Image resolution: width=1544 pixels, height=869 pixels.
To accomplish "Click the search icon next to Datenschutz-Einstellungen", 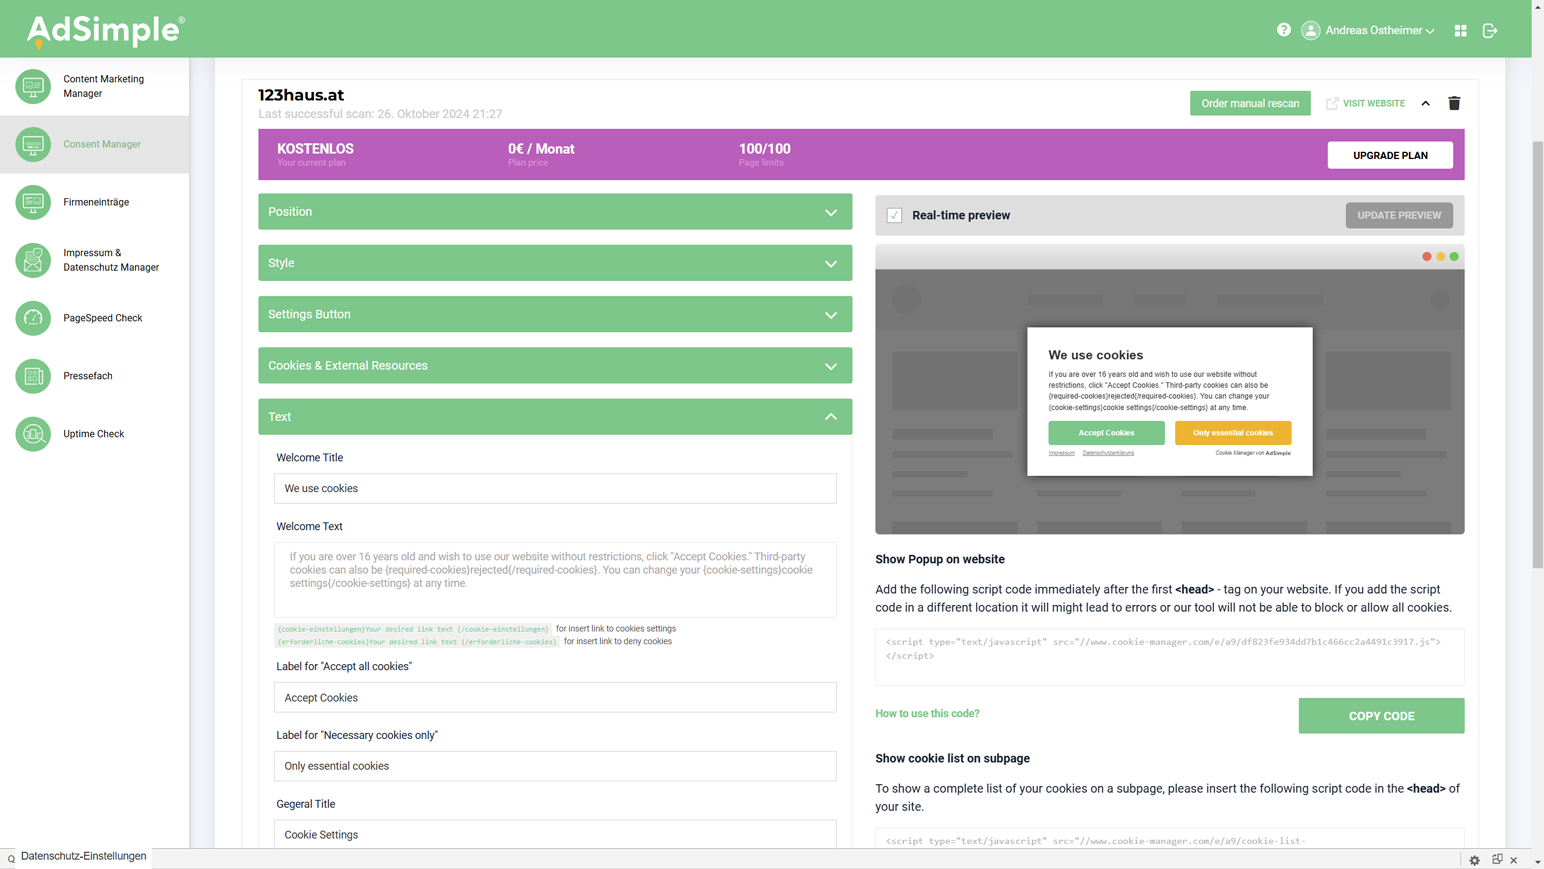I will click(x=11, y=858).
